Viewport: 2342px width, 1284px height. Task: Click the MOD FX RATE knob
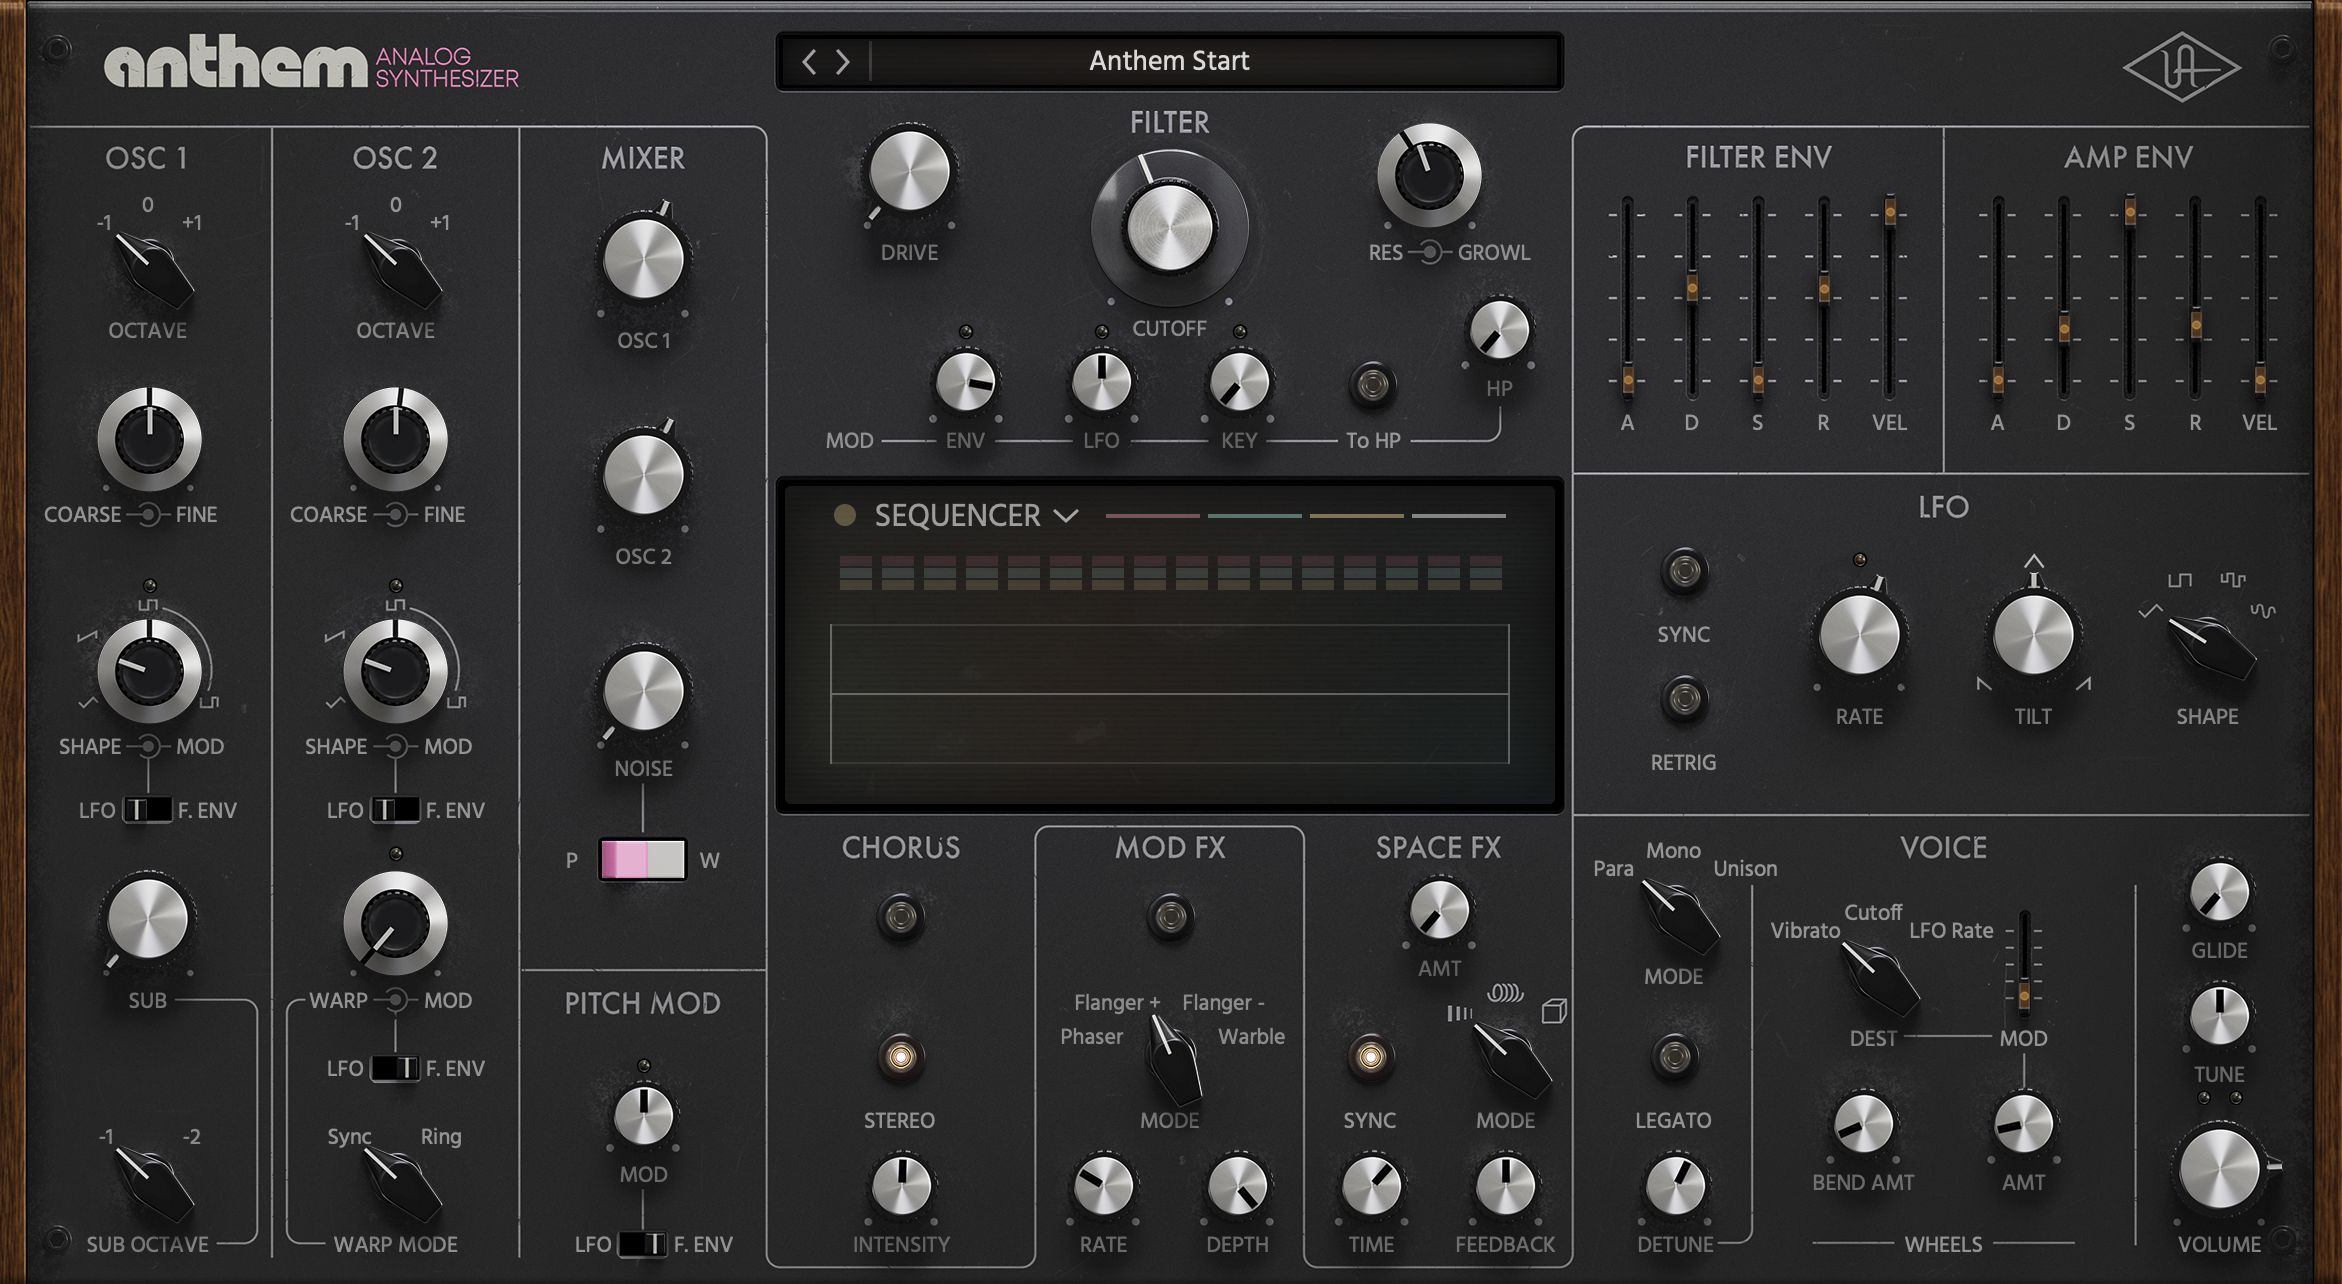coord(1103,1187)
